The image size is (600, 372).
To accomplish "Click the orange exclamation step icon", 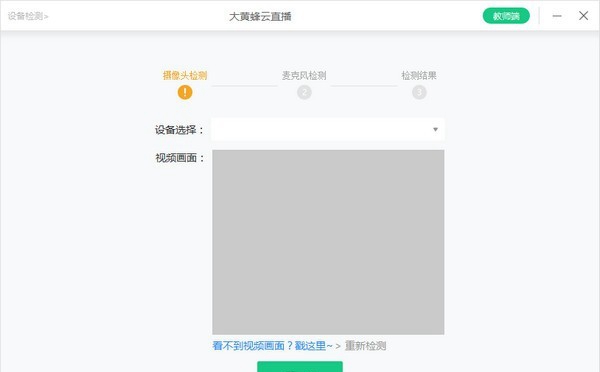I will point(185,92).
